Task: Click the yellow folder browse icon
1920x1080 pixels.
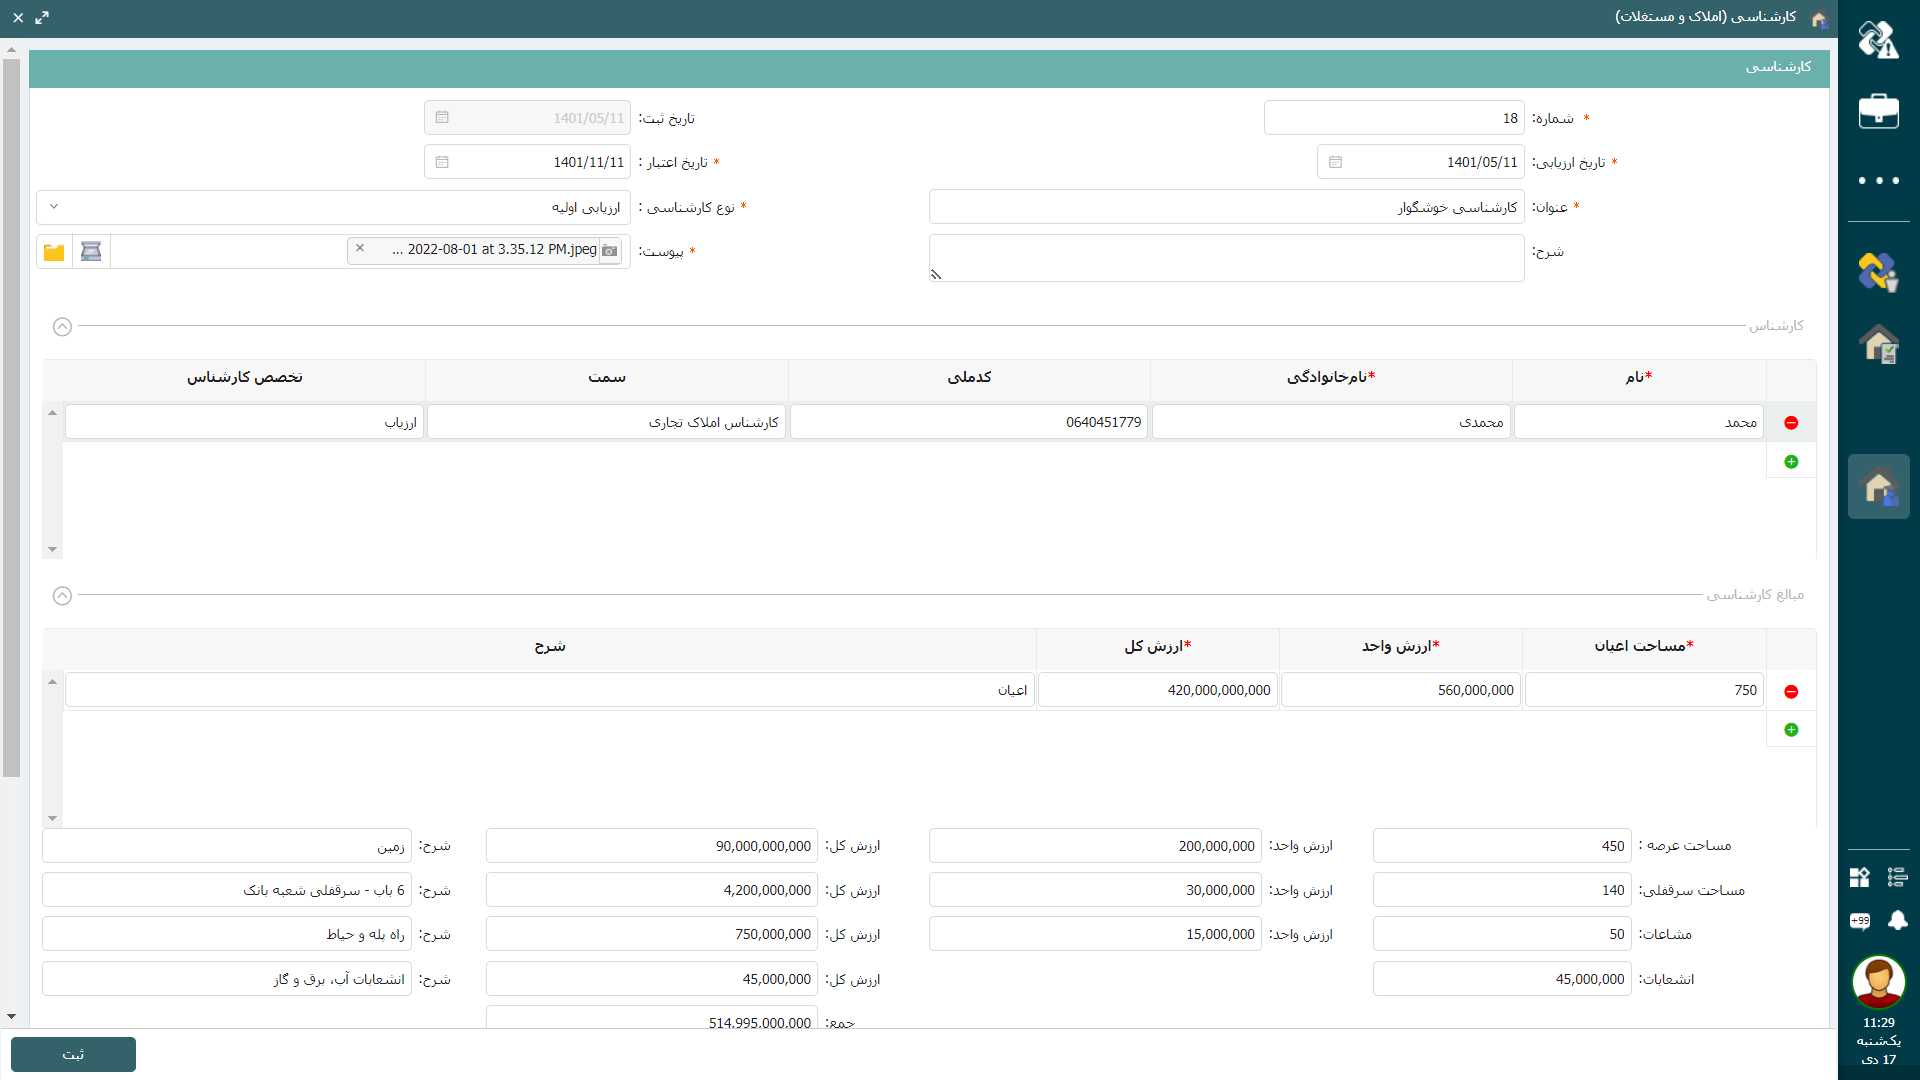Action: (54, 251)
